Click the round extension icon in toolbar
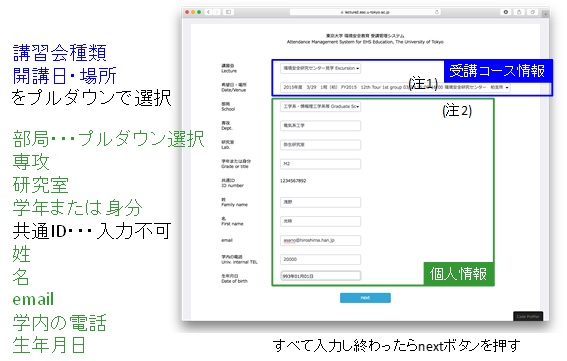Screen dimensions: 567x361 pos(506,12)
